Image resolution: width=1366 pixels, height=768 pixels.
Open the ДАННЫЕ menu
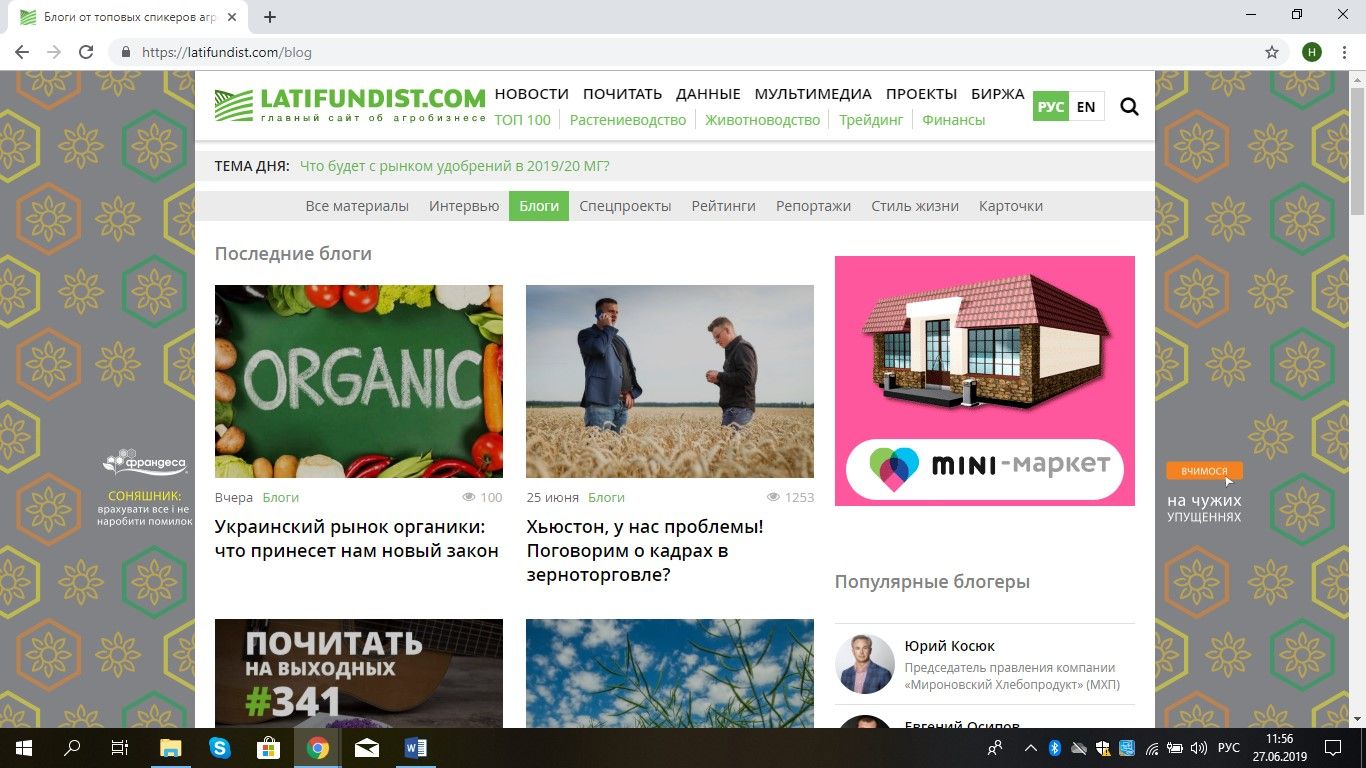click(x=708, y=94)
